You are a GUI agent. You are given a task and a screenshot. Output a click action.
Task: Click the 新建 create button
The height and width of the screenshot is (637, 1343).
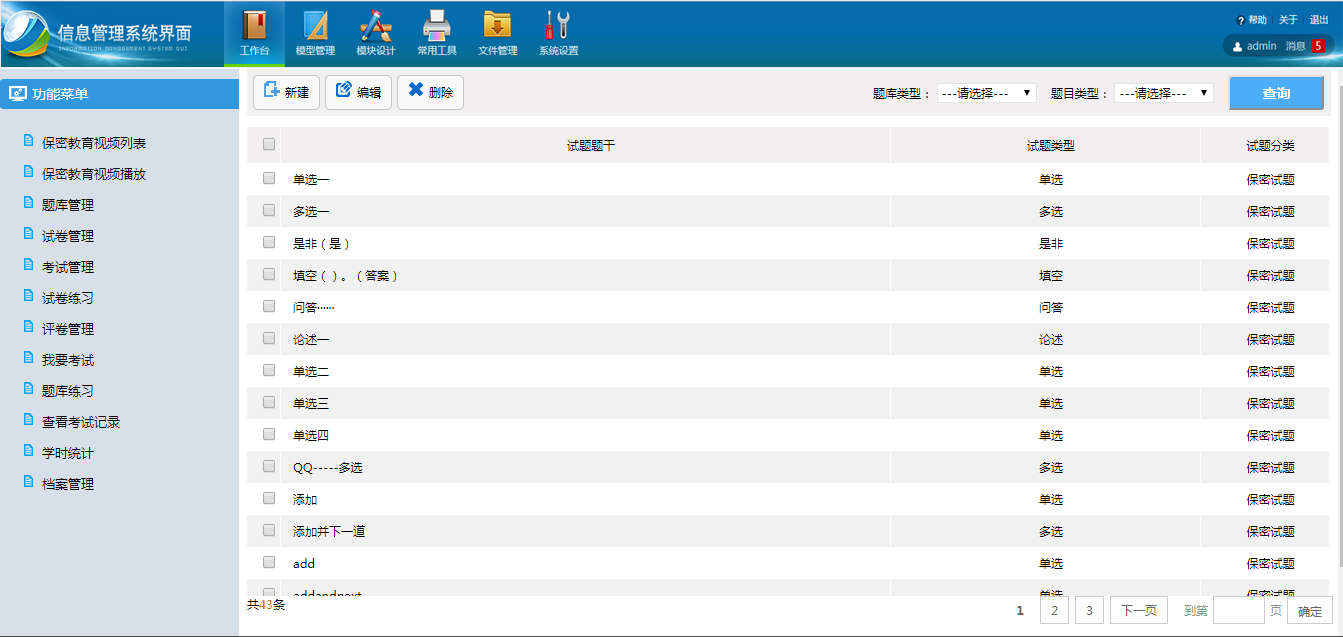click(286, 92)
